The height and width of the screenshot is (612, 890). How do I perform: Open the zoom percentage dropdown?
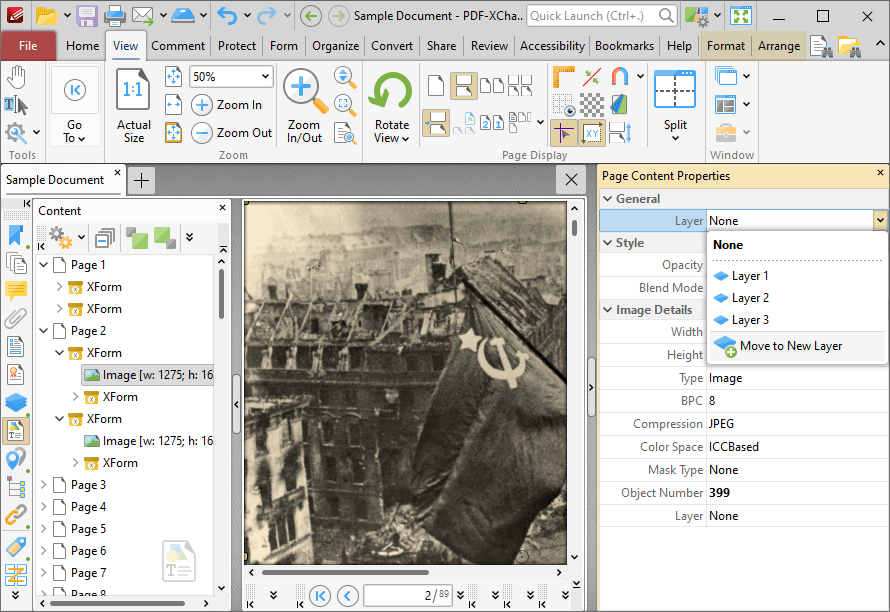click(265, 77)
